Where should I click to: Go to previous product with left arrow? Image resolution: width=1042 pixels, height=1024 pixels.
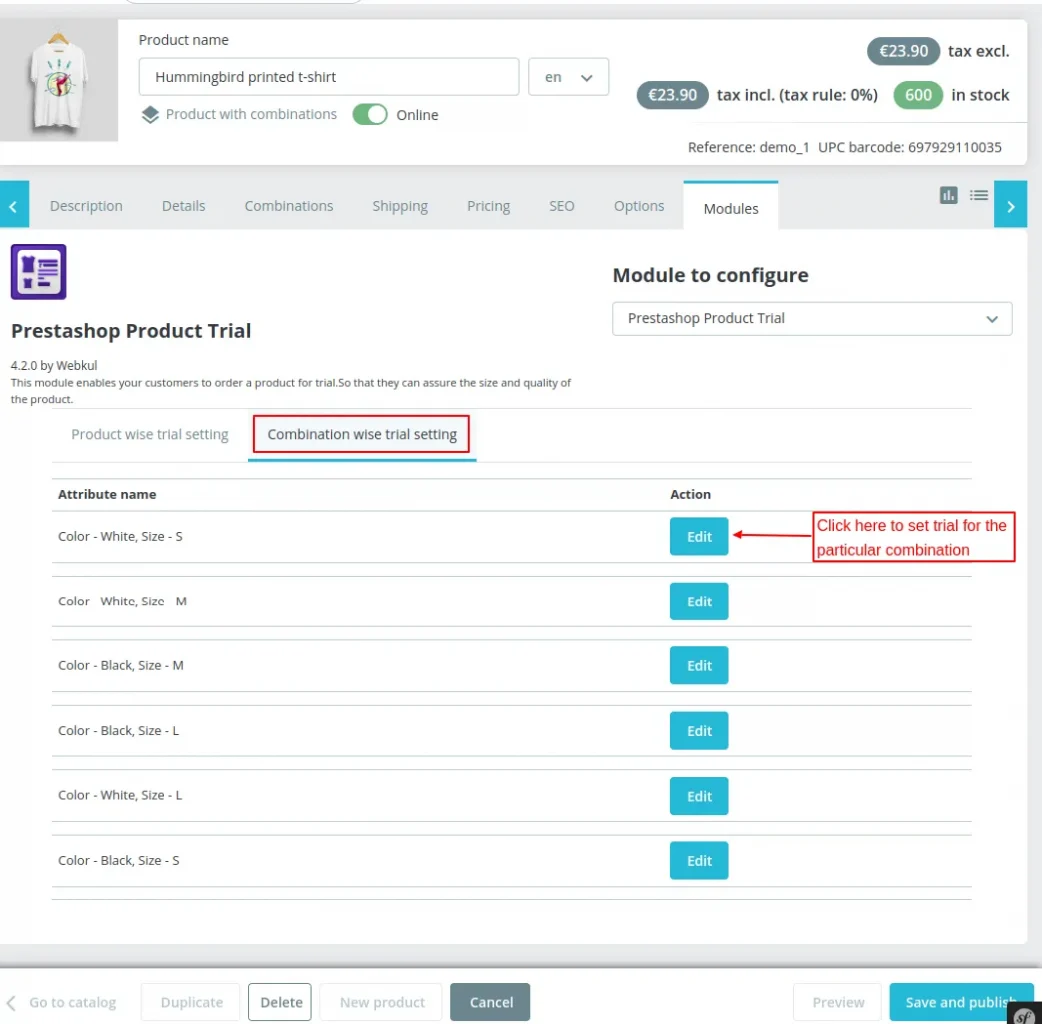pyautogui.click(x=14, y=205)
